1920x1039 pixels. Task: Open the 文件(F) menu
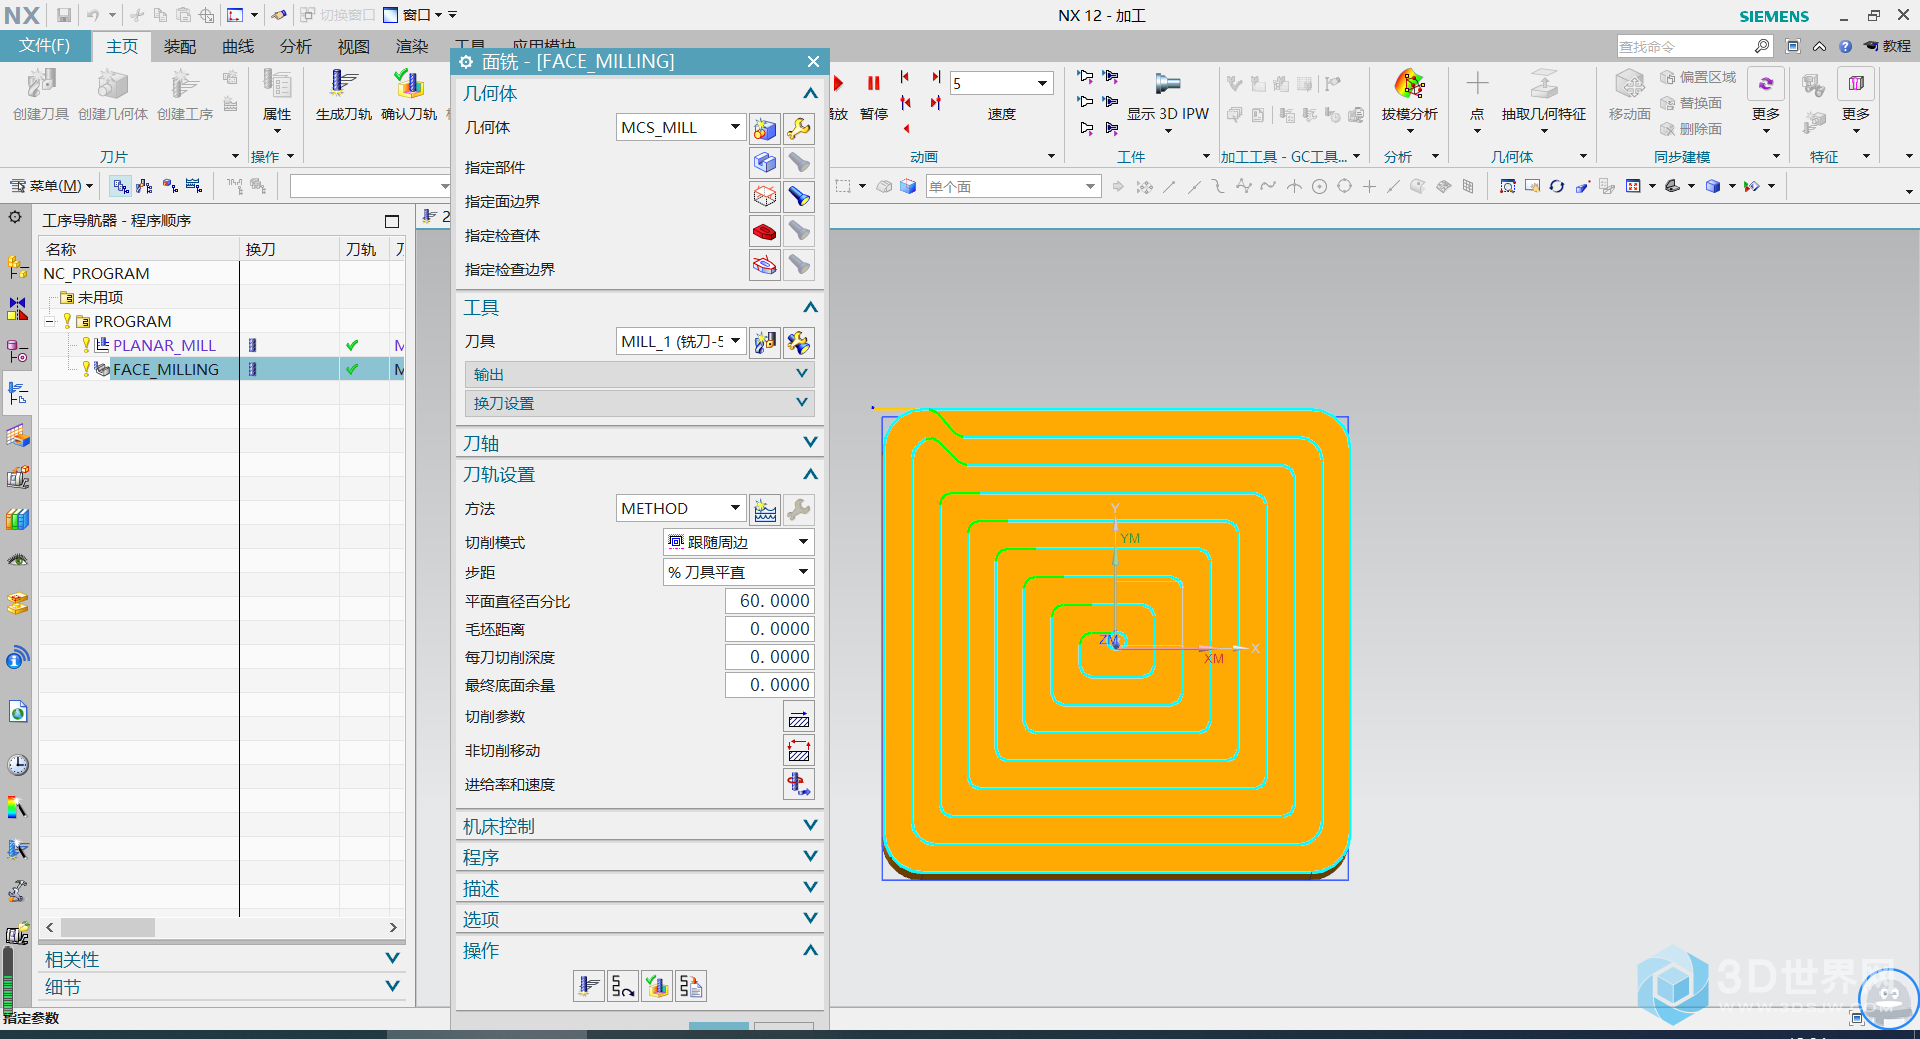(x=44, y=46)
